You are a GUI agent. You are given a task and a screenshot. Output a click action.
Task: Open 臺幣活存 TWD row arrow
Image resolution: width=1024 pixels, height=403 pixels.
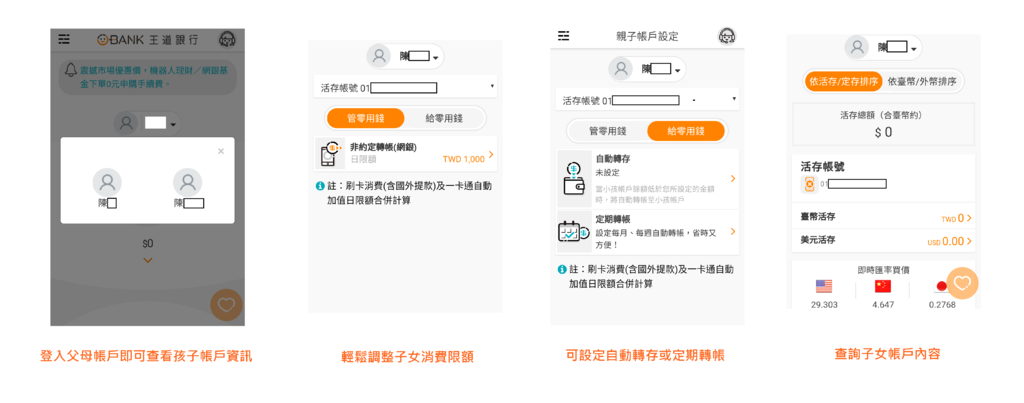[x=969, y=218]
